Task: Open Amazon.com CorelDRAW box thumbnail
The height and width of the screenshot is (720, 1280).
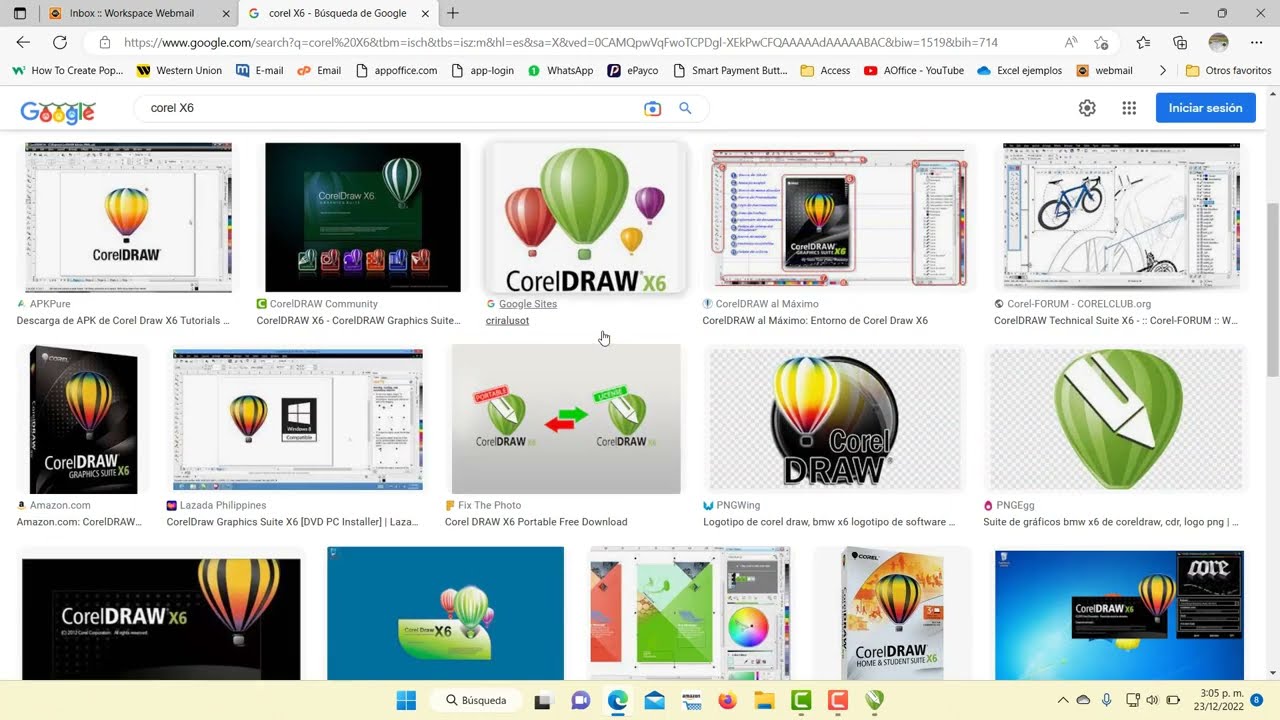Action: click(83, 419)
